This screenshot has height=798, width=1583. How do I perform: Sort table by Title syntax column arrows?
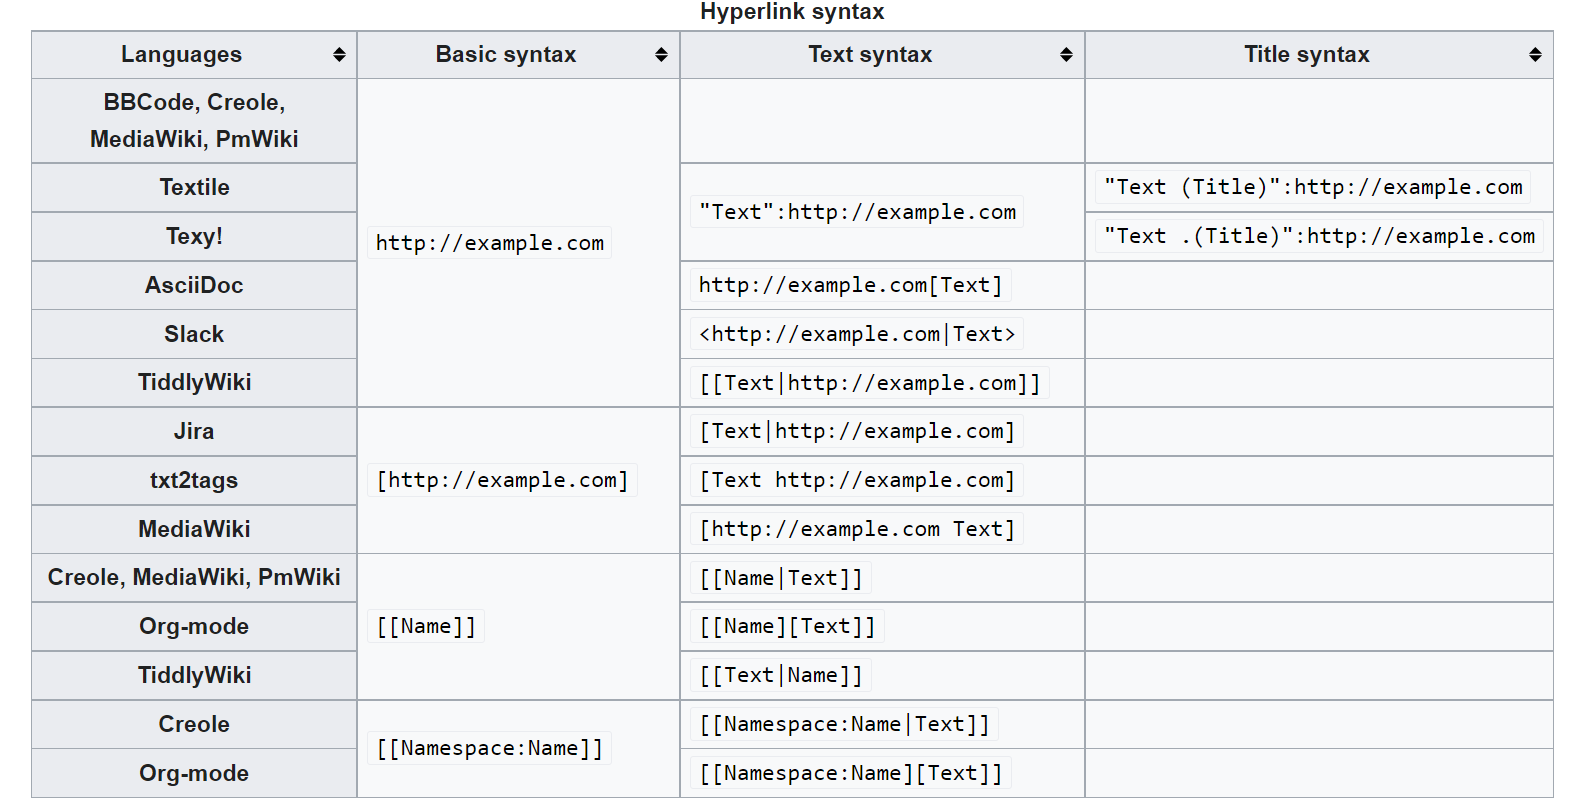(x=1535, y=55)
